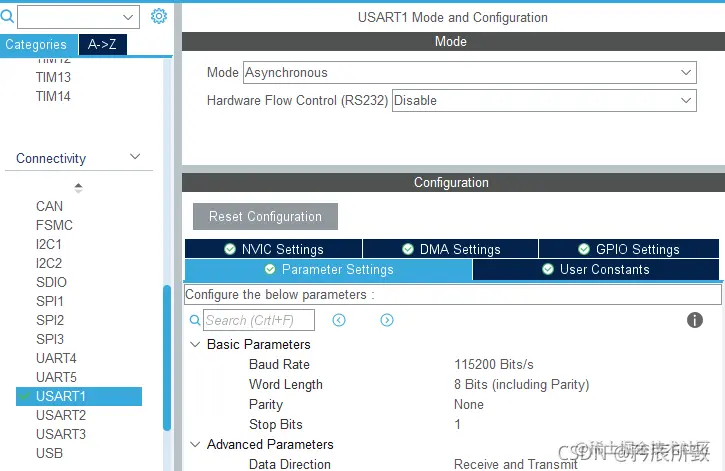Open the Parameter Settings tab

[x=328, y=269]
